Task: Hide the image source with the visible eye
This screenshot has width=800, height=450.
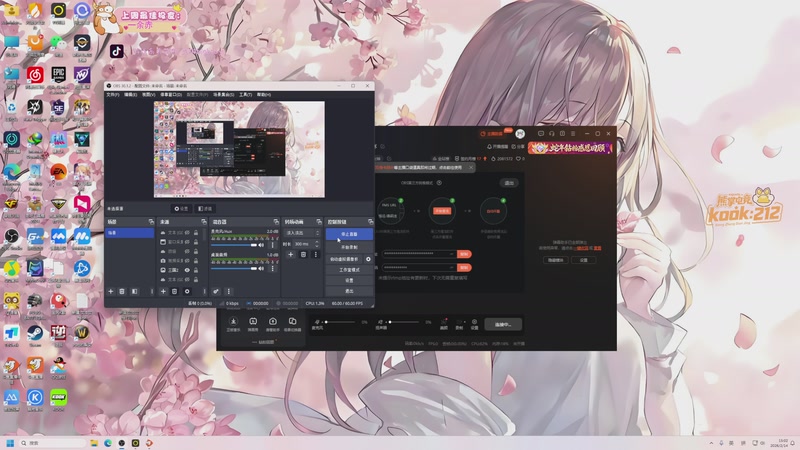Action: (187, 270)
